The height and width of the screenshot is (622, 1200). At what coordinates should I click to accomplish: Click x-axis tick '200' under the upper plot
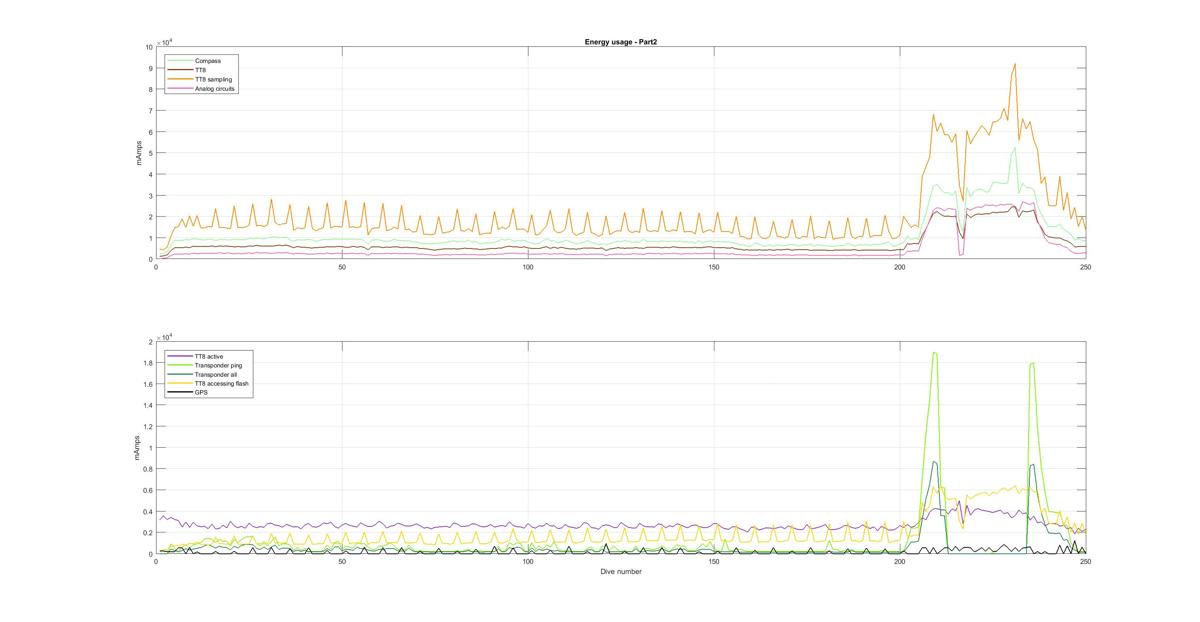900,268
